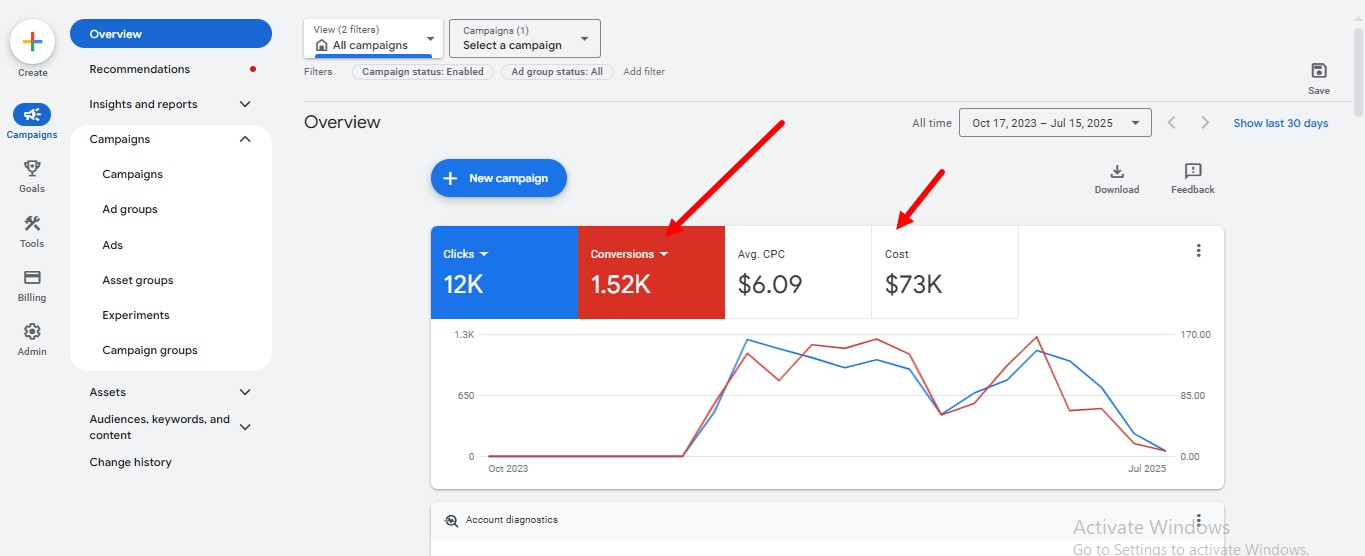Click the Ad group status: All chip
Image resolution: width=1365 pixels, height=556 pixels.
(x=557, y=72)
